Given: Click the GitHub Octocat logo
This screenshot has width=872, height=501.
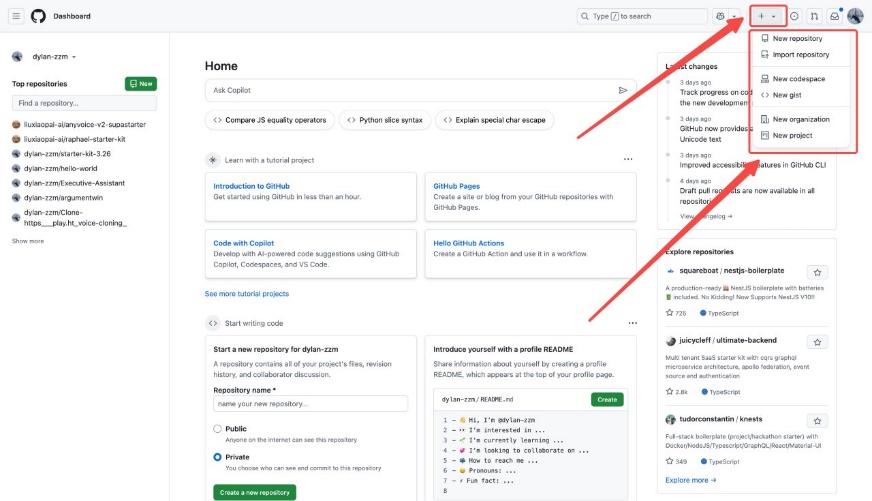Looking at the screenshot, I should click(38, 16).
